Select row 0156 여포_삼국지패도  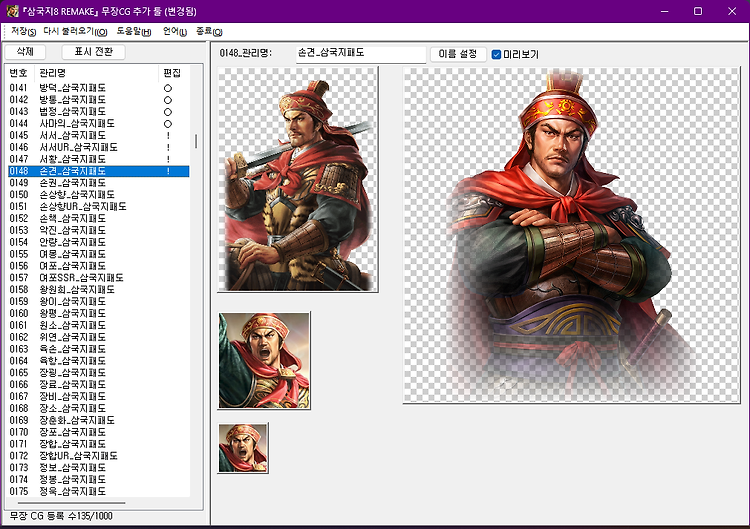pyautogui.click(x=99, y=266)
